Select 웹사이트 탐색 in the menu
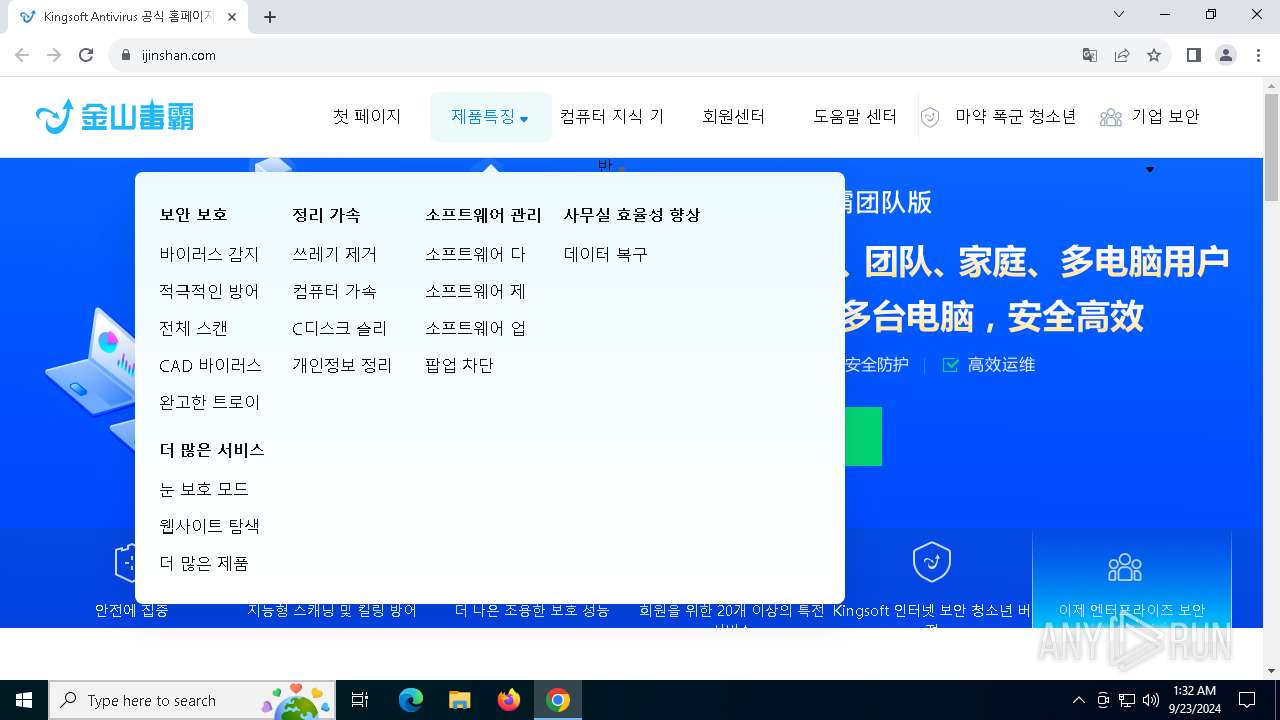The height and width of the screenshot is (720, 1280). [209, 526]
